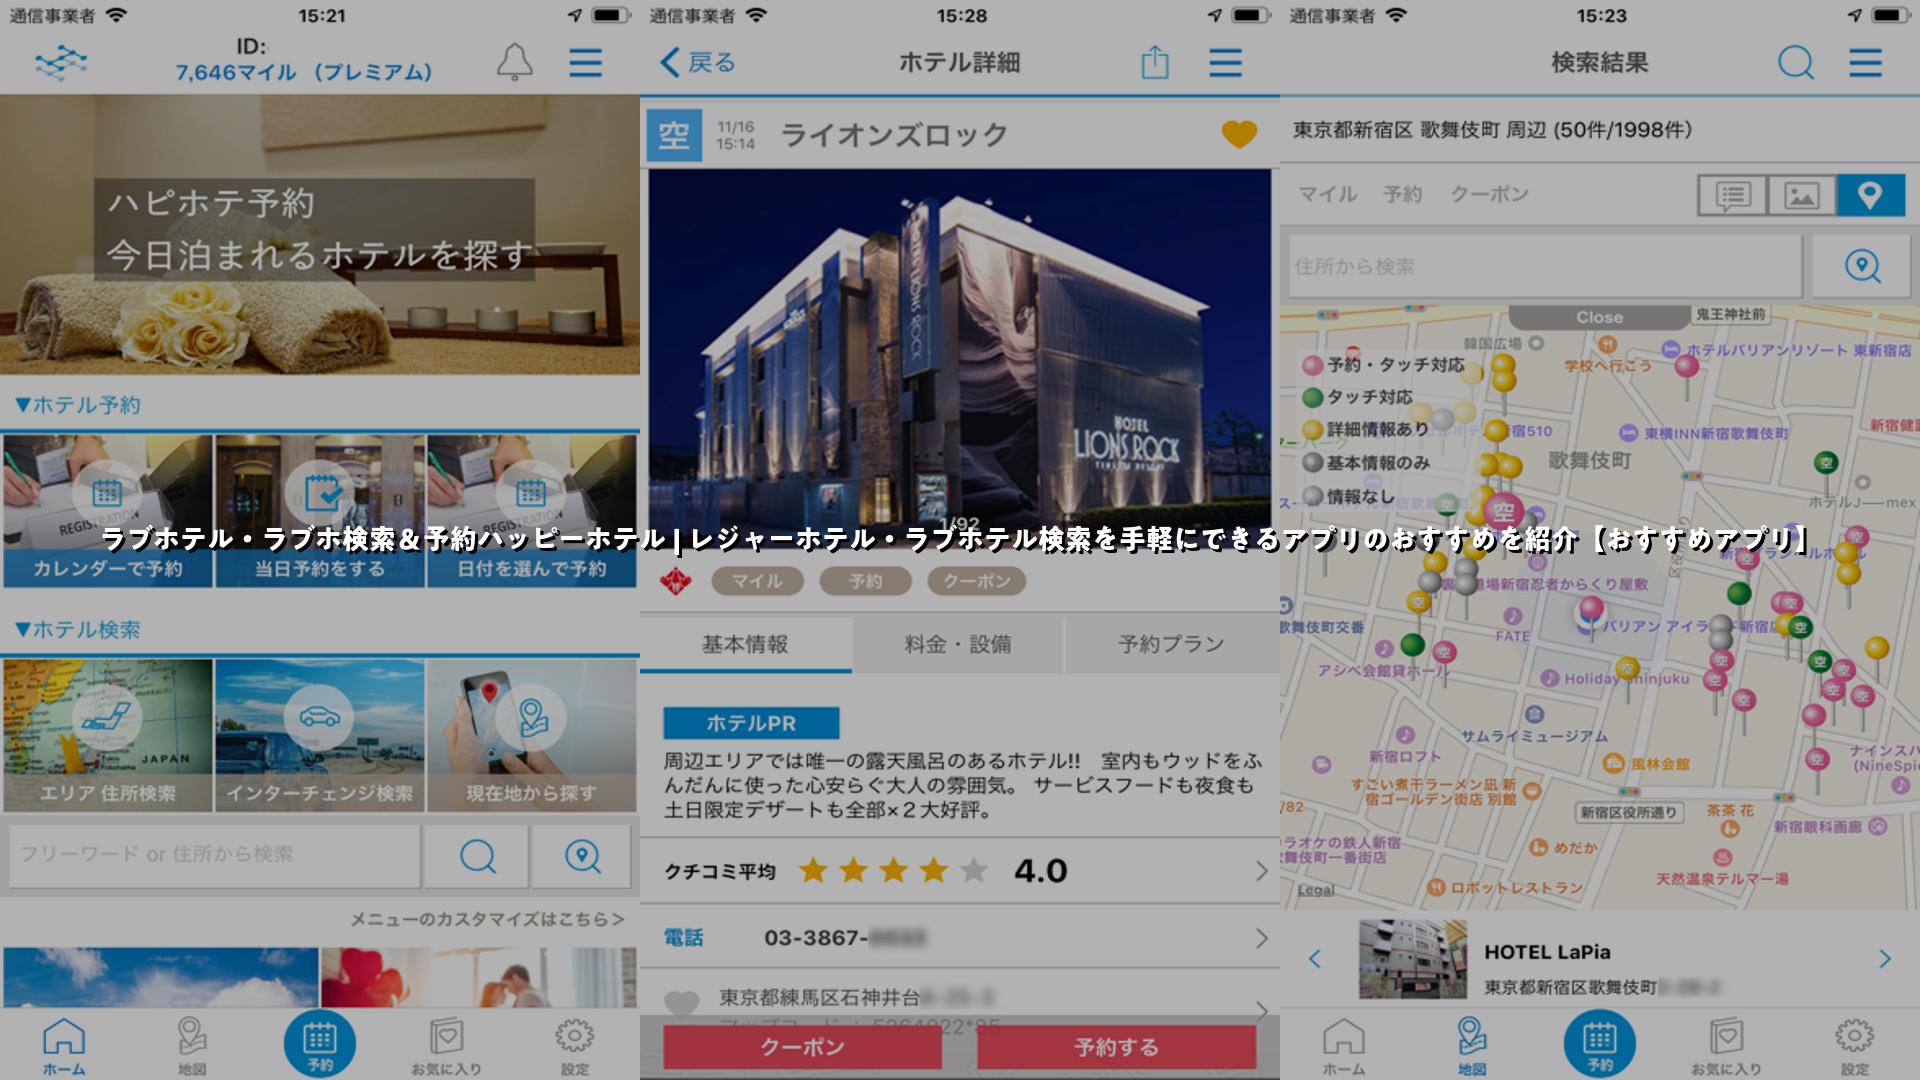Tap magnifier search button on home screen
The width and height of the screenshot is (1920, 1080).
click(x=477, y=856)
